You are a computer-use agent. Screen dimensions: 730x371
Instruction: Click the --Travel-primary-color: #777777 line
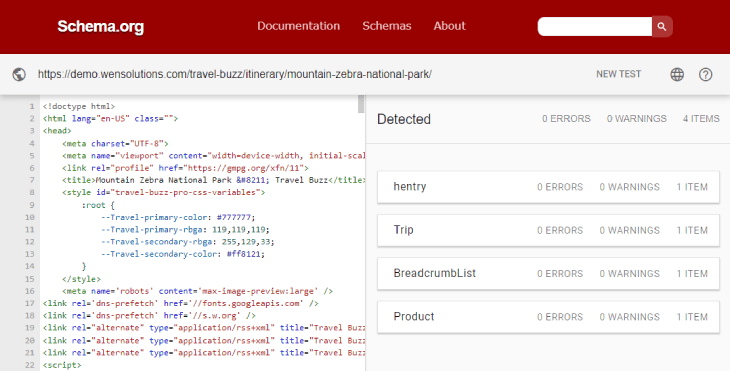tap(178, 217)
